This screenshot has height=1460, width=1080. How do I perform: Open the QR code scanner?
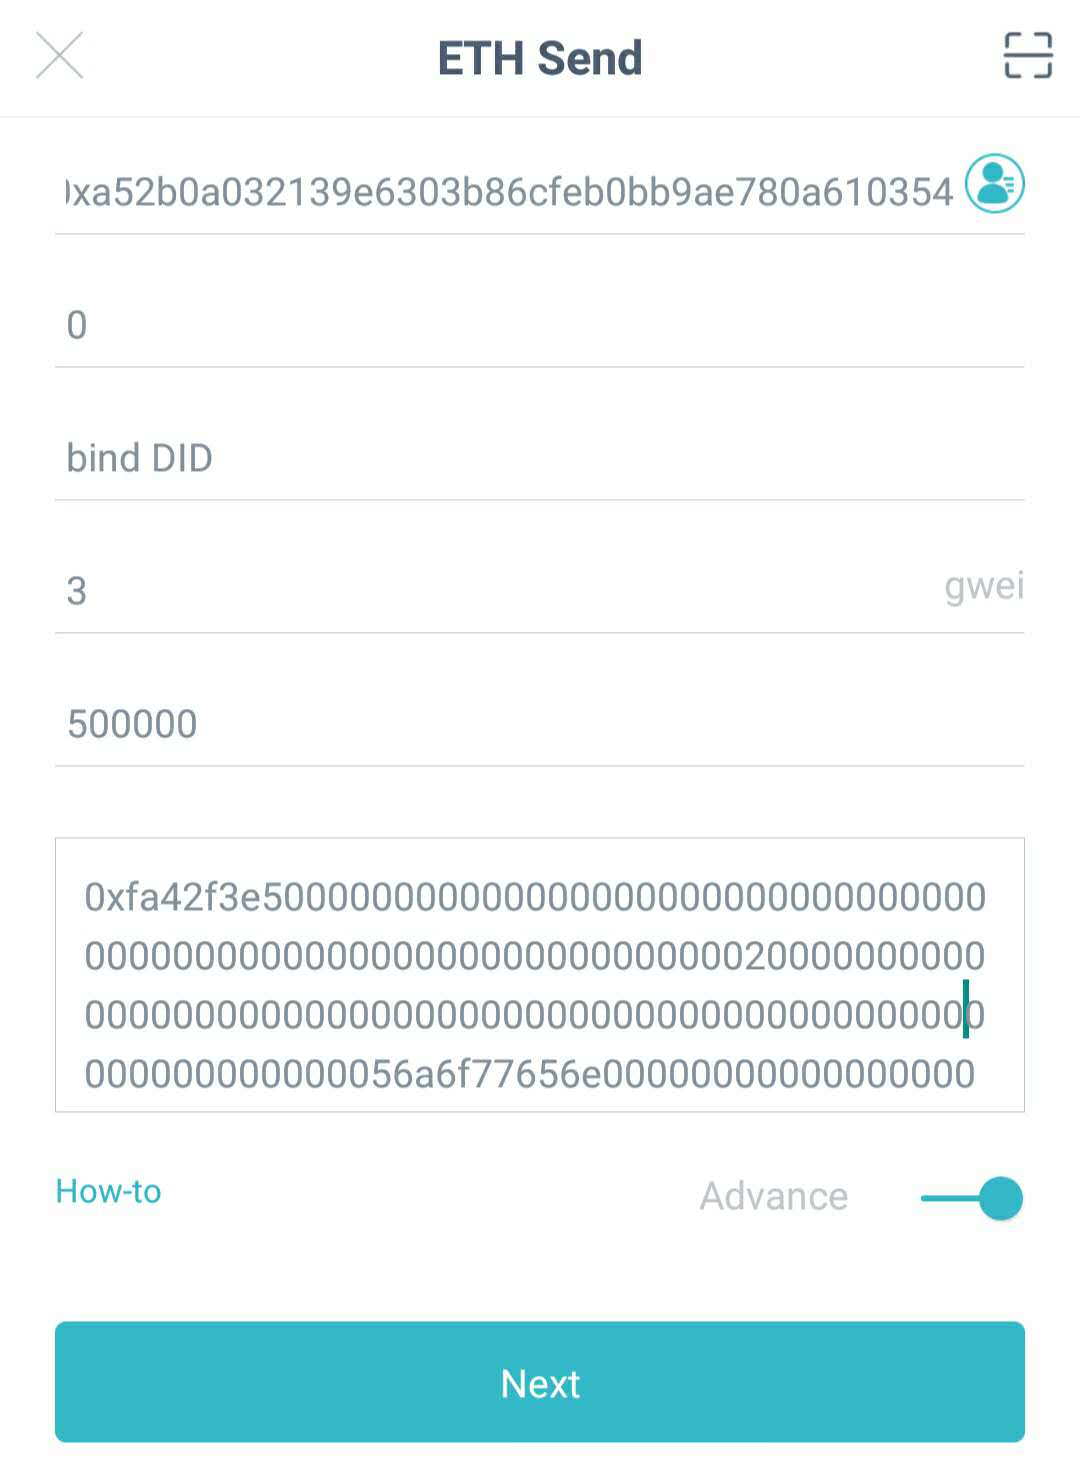(1027, 55)
